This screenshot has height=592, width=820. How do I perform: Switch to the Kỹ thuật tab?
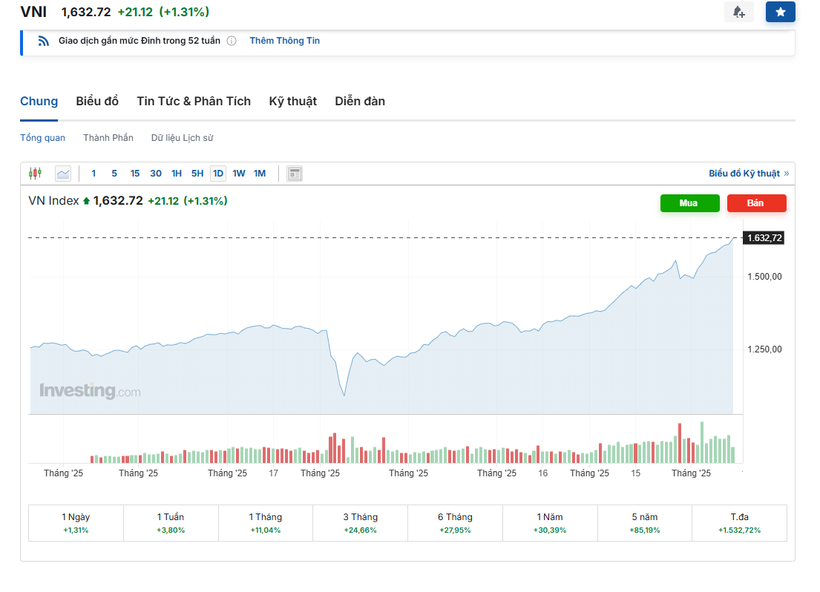tap(292, 101)
